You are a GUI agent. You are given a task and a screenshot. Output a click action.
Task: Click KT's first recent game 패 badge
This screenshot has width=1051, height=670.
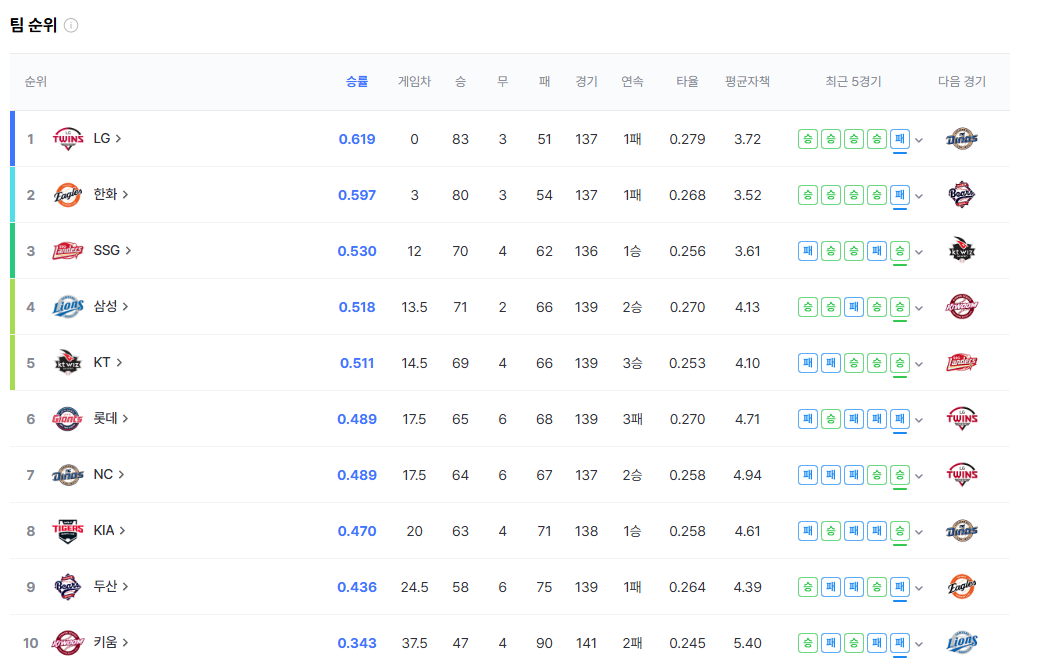click(x=808, y=363)
